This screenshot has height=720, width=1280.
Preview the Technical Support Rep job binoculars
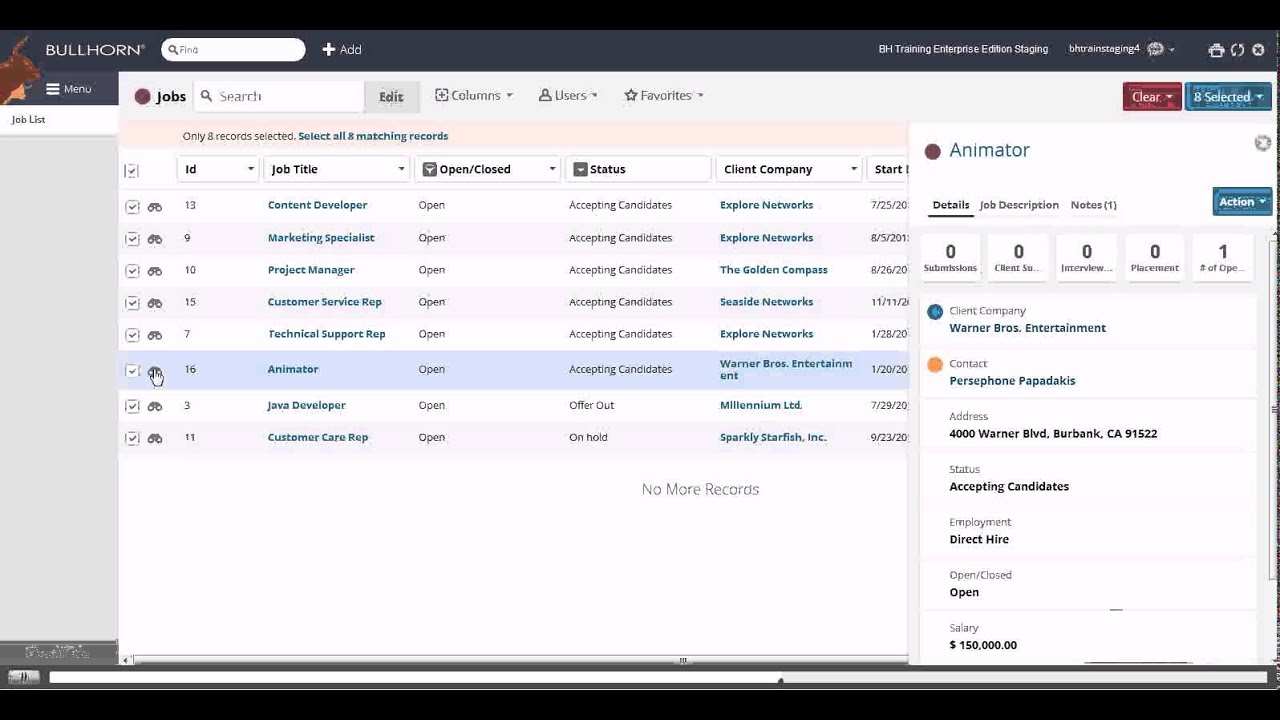click(155, 335)
